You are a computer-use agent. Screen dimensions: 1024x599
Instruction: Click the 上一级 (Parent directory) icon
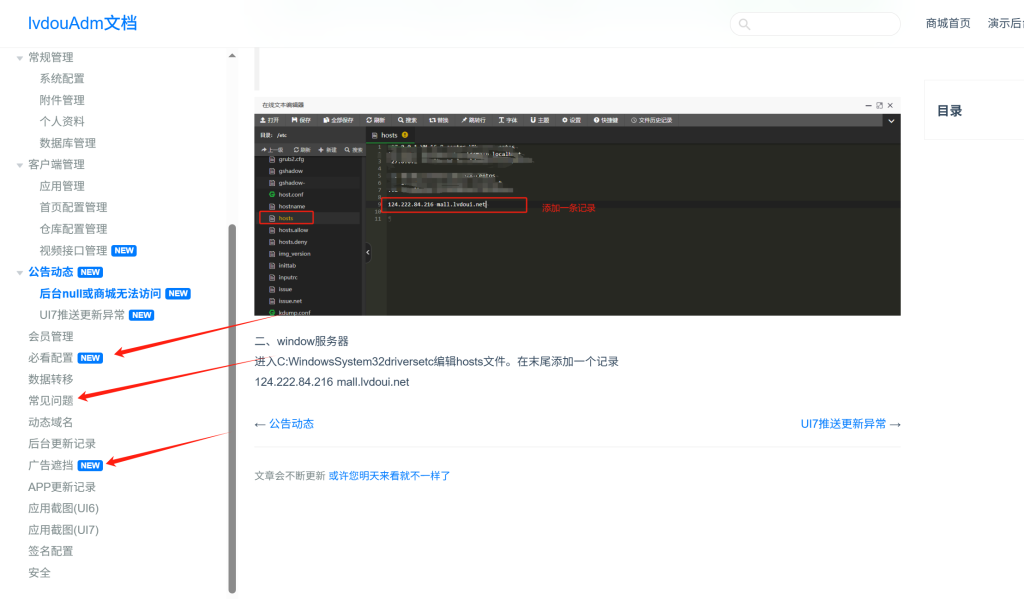pos(271,149)
